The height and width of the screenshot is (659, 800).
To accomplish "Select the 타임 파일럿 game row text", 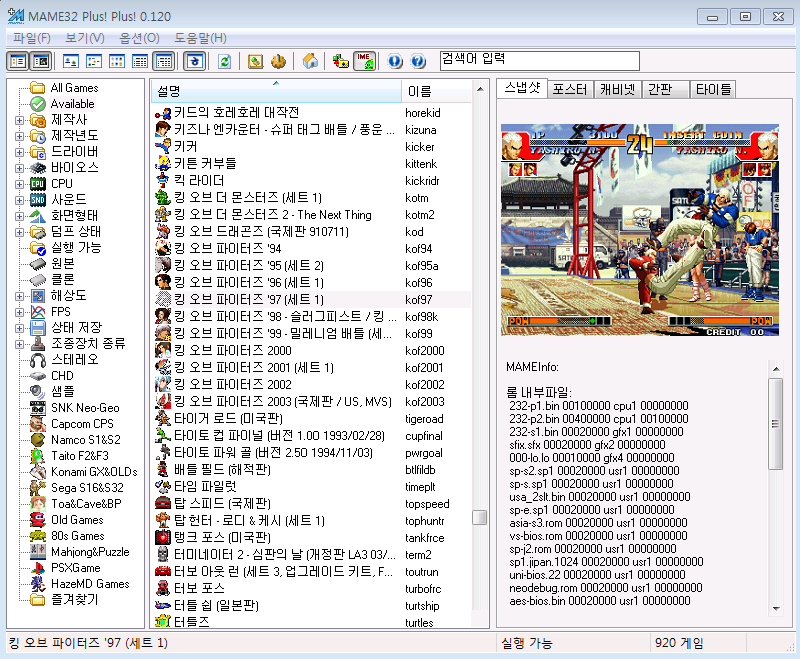I will [205, 487].
